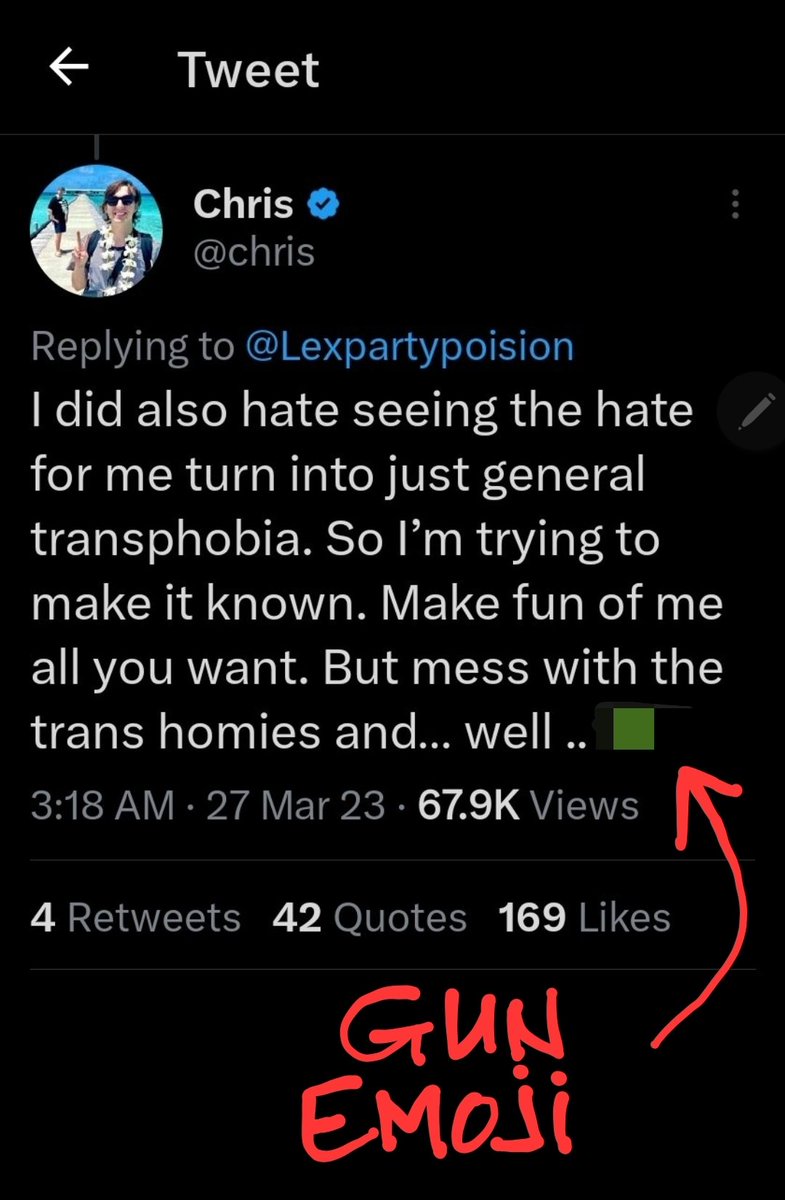Click the 'Replying to' label text

[131, 346]
